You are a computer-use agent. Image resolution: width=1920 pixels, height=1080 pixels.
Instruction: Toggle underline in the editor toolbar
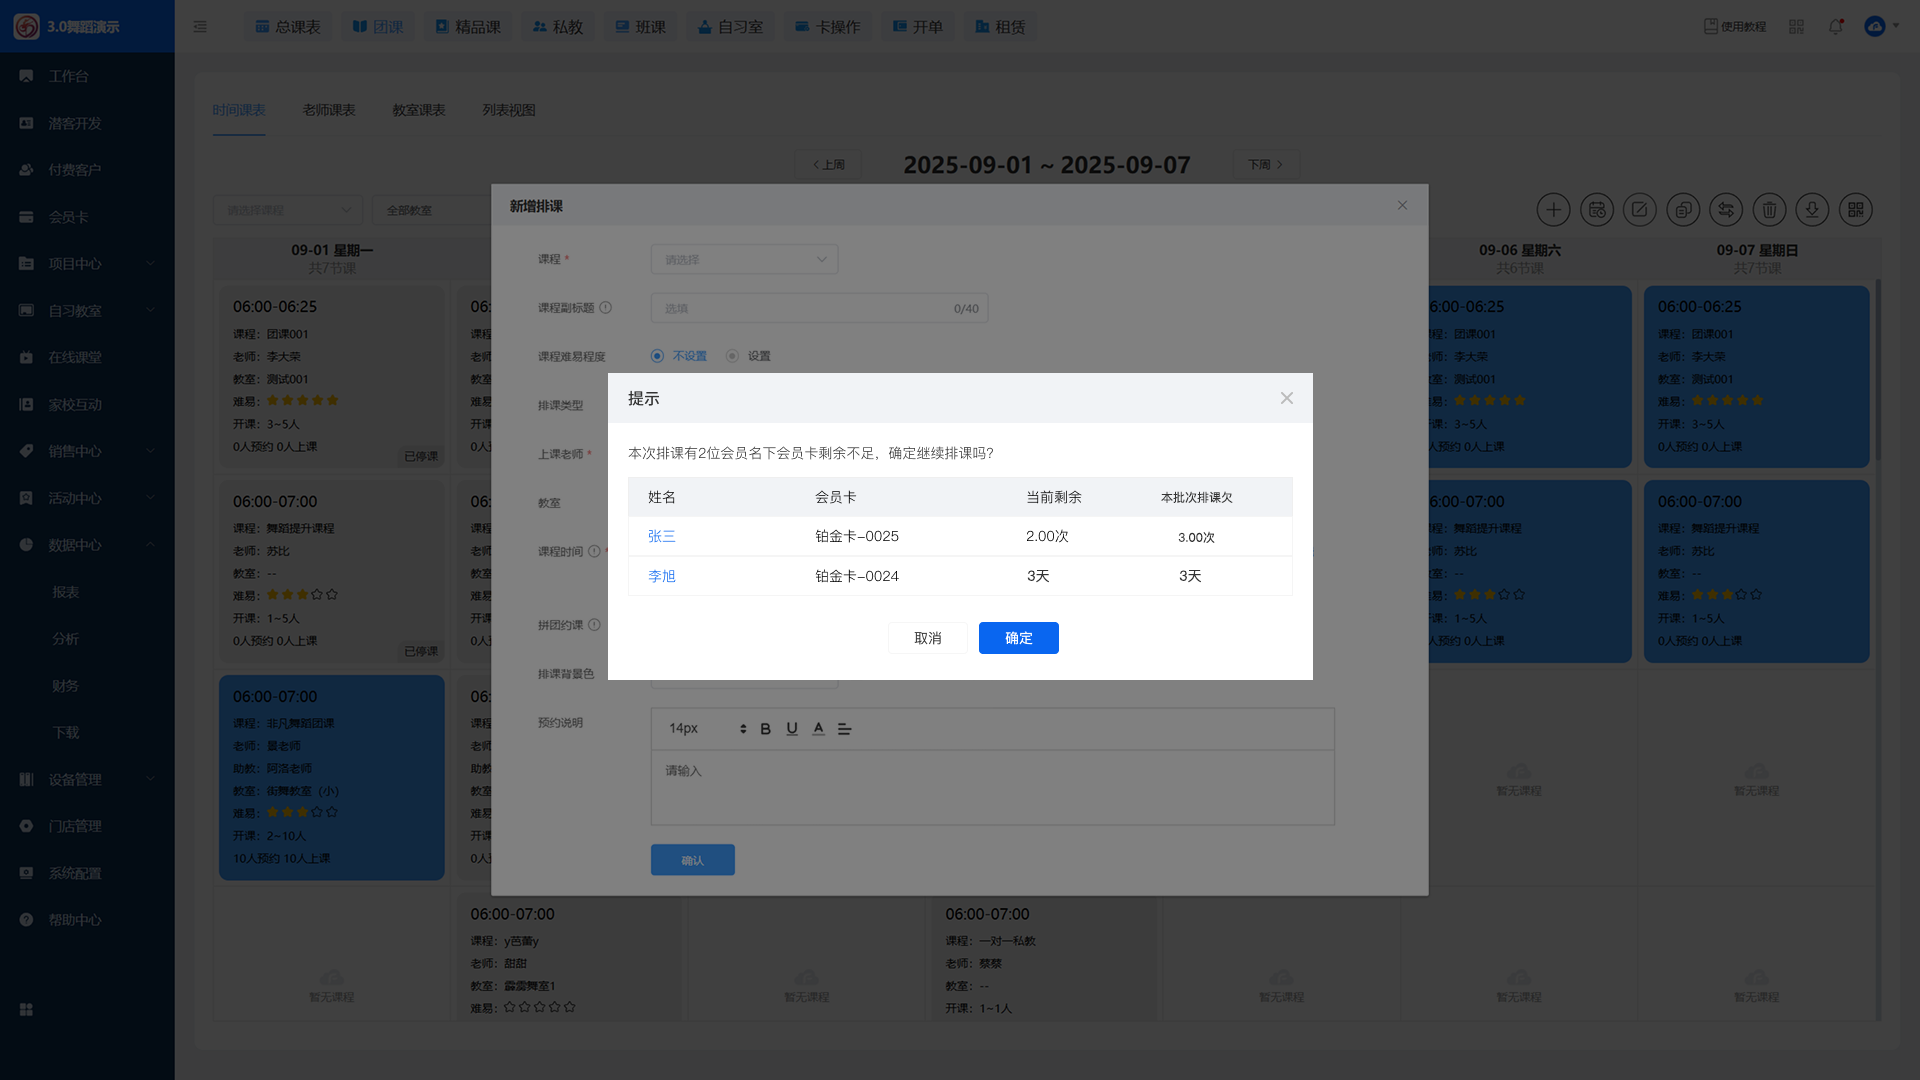click(792, 729)
